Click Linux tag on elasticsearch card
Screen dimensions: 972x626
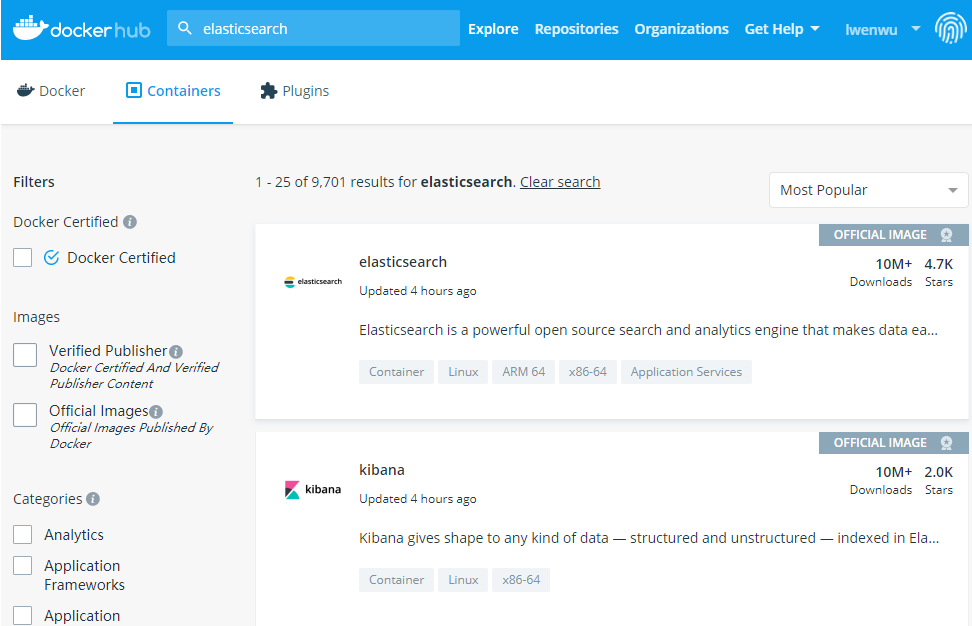click(463, 372)
